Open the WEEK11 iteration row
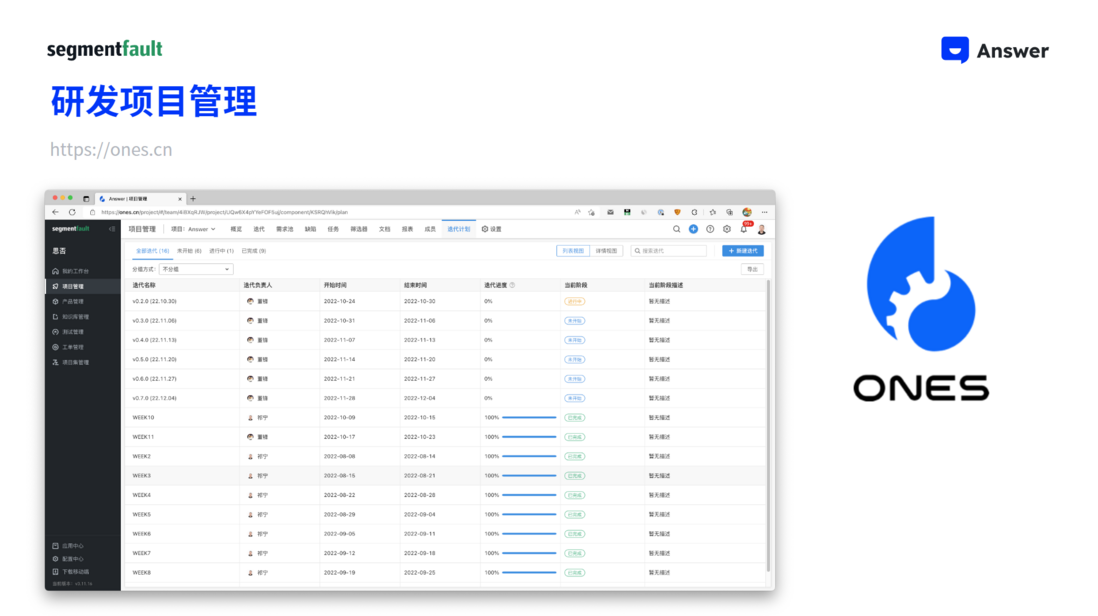Screen dimensions: 1098x616 point(447,437)
